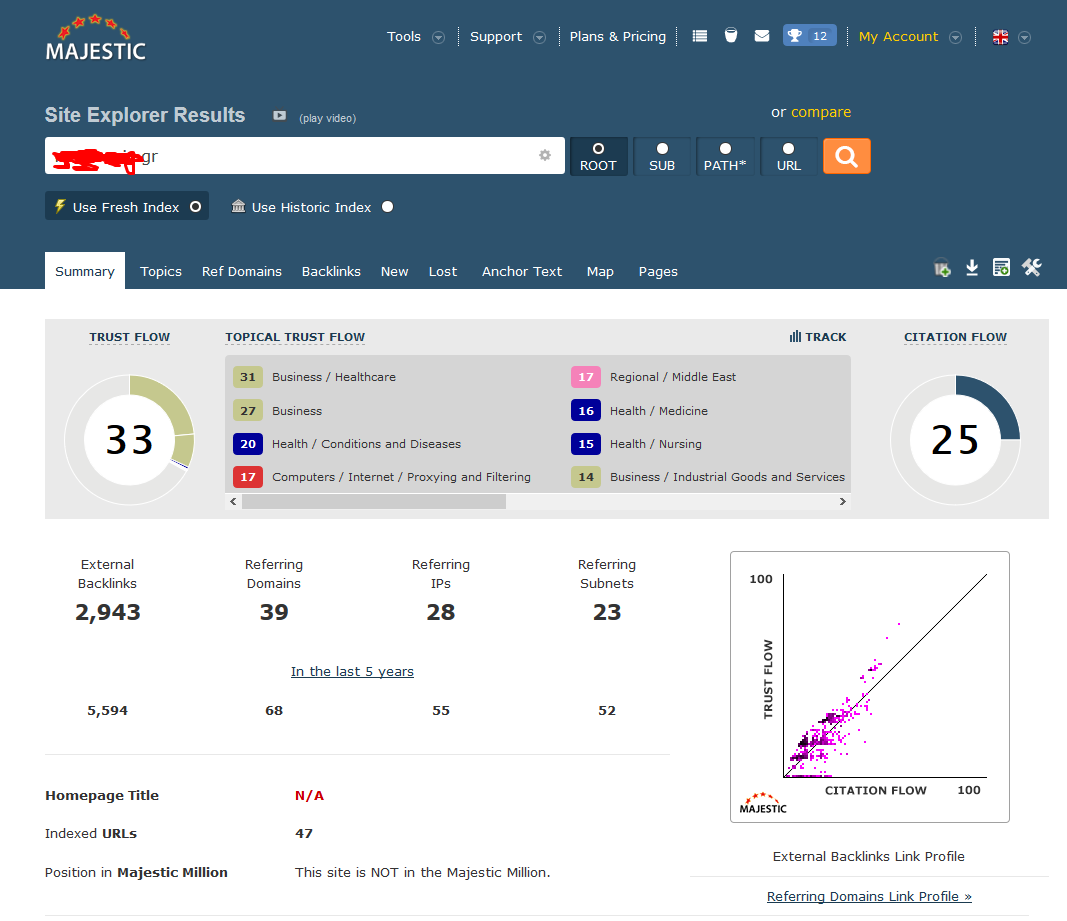The width and height of the screenshot is (1067, 921).
Task: Click the create report table icon
Action: click(x=1001, y=268)
